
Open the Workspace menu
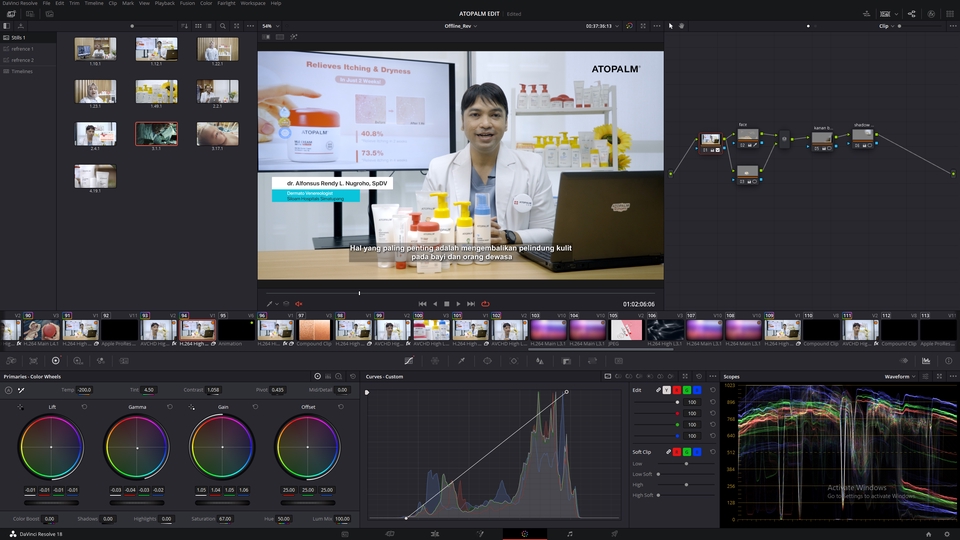click(253, 3)
